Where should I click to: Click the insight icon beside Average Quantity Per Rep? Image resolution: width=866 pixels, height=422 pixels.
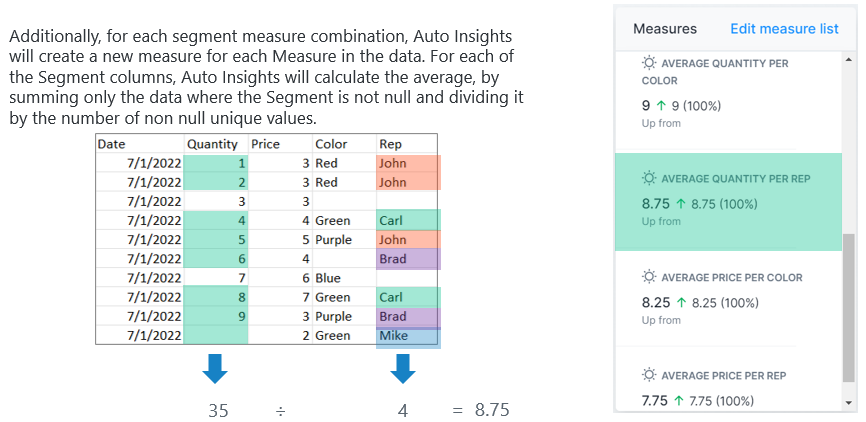[x=648, y=179]
